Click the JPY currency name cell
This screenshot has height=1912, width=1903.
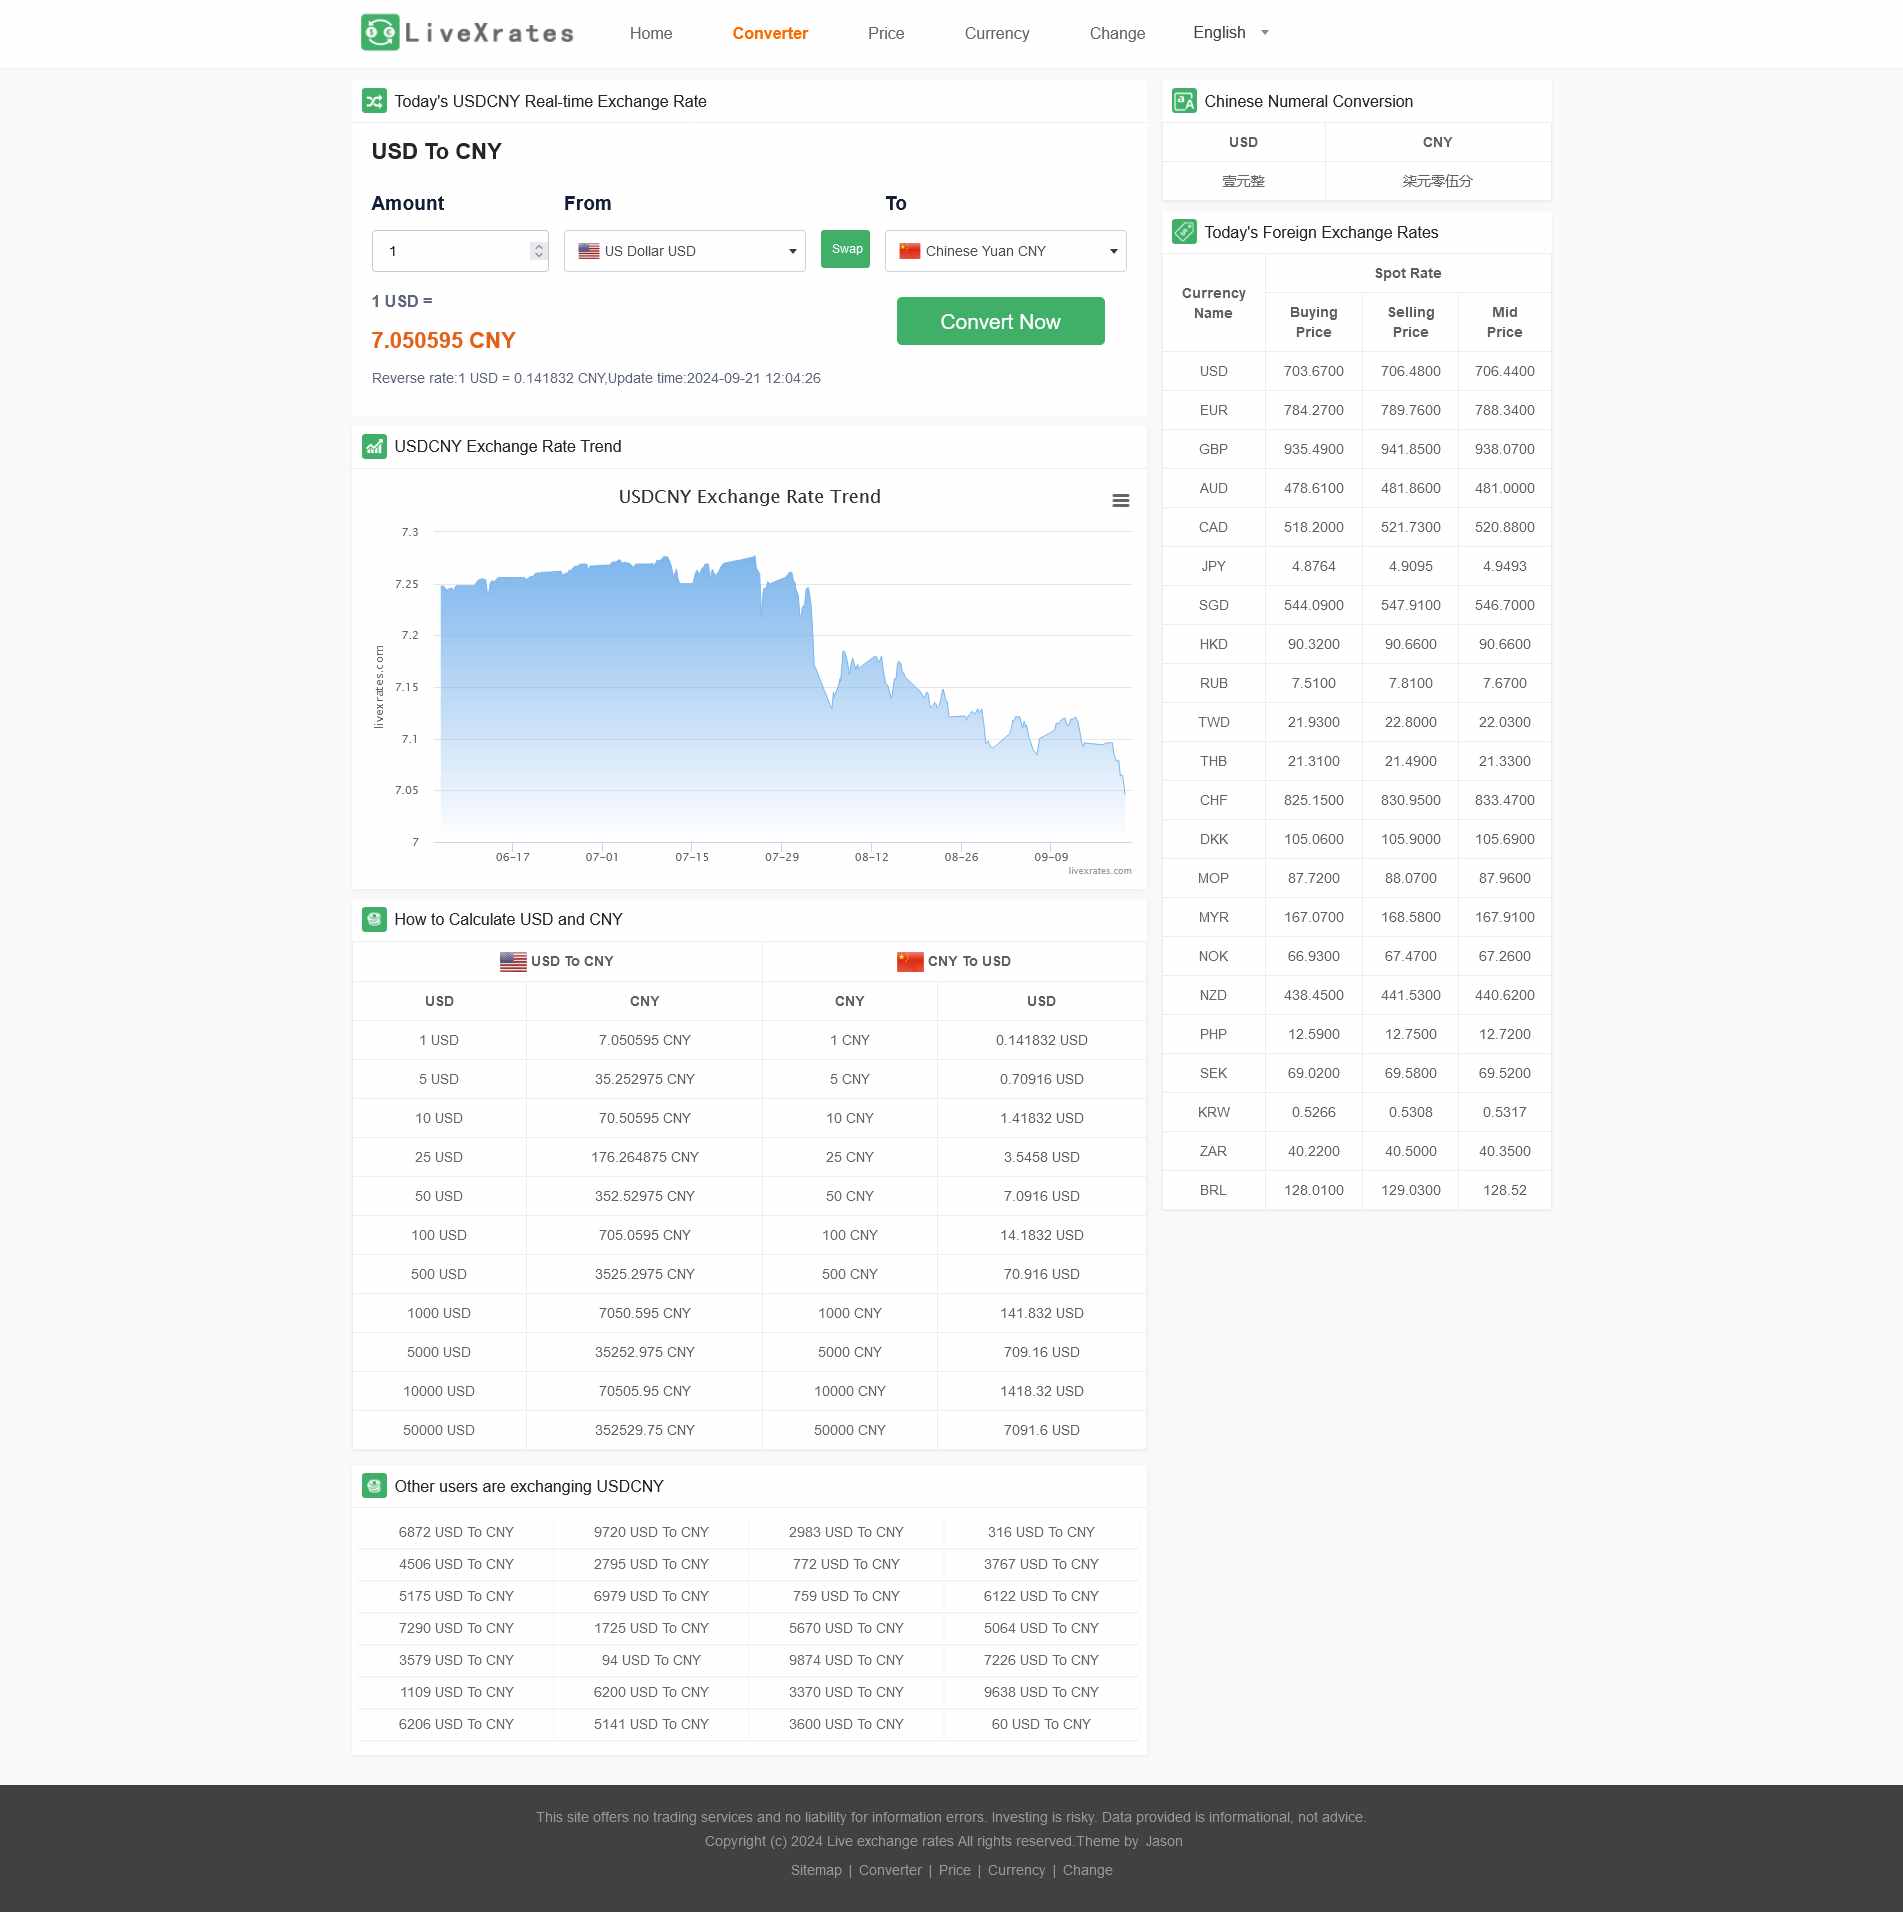(x=1213, y=566)
